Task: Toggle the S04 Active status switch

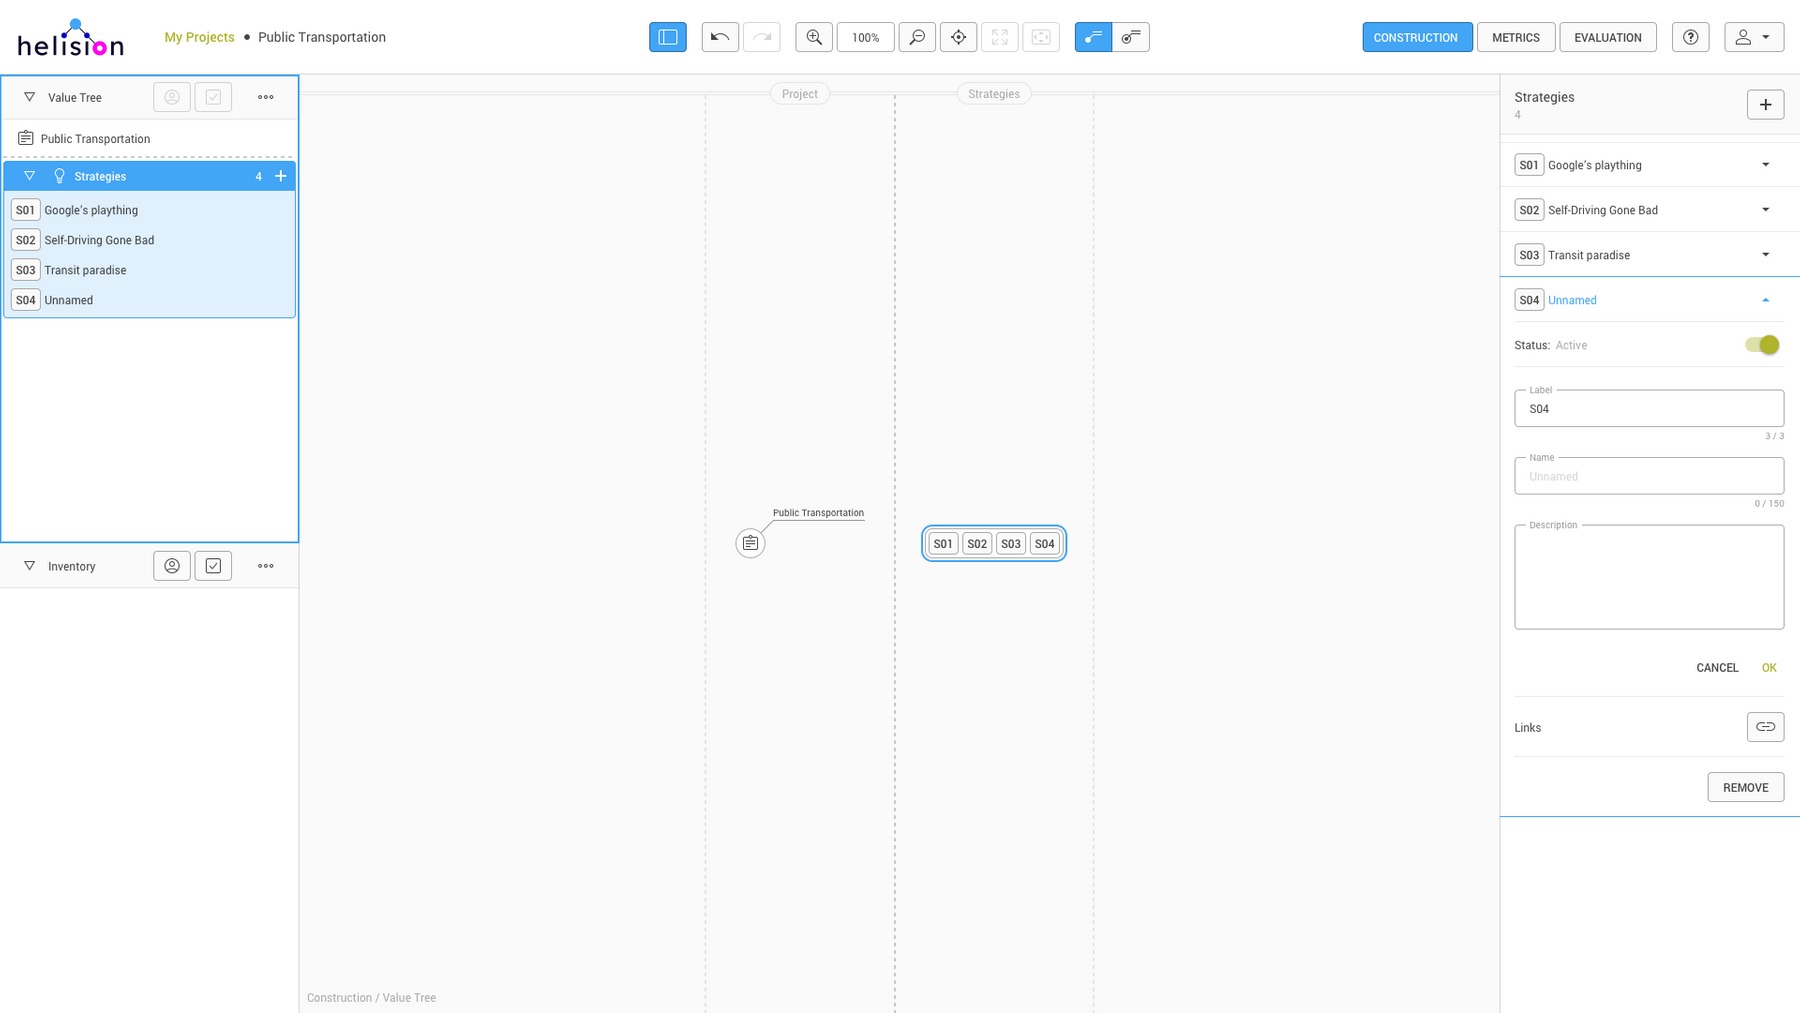Action: coord(1762,345)
